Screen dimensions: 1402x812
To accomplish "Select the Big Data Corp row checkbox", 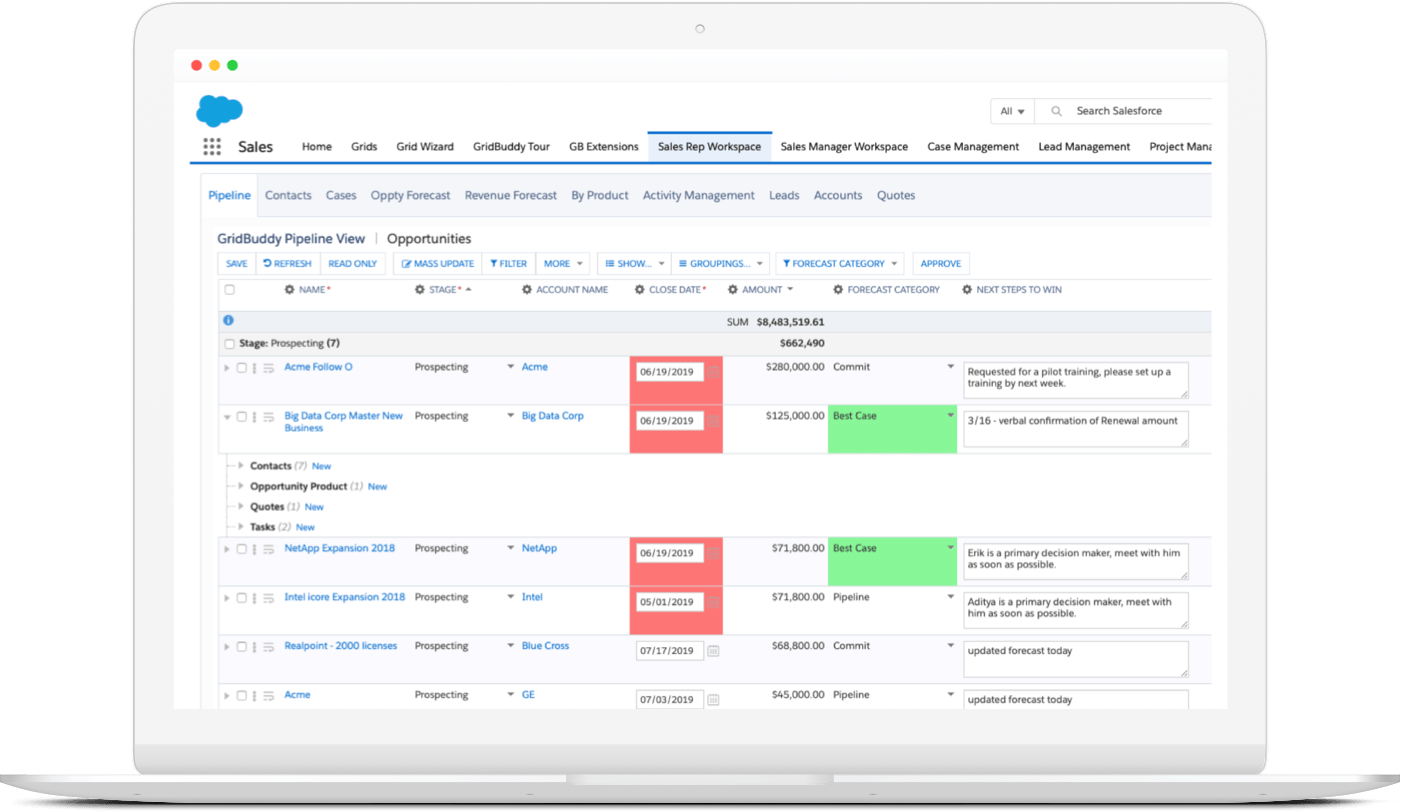I will (241, 417).
